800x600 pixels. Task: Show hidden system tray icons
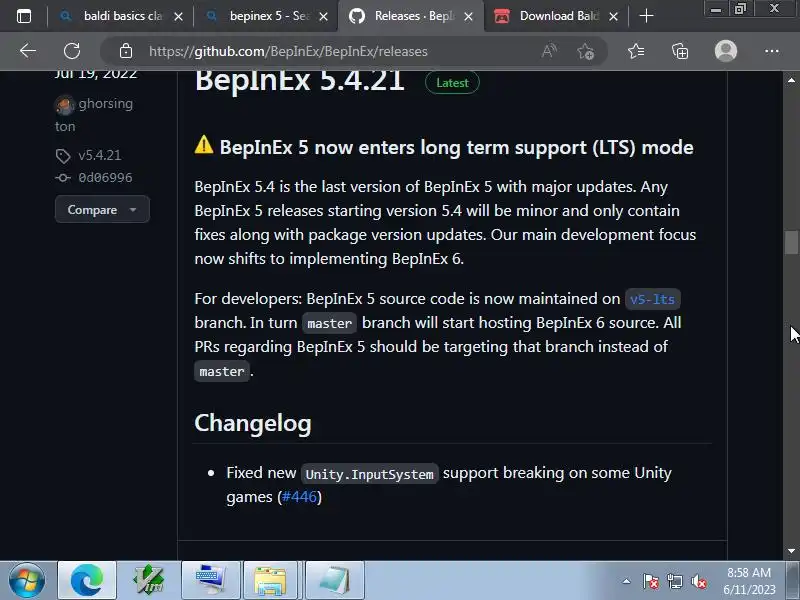pyautogui.click(x=627, y=581)
